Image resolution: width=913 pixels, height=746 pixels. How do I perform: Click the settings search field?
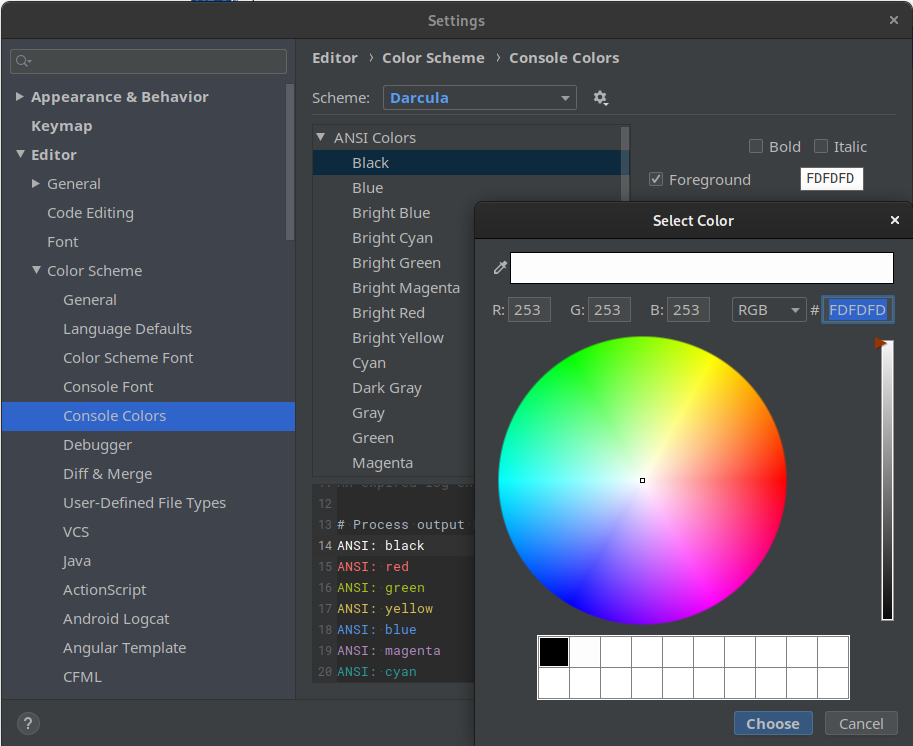tap(148, 61)
